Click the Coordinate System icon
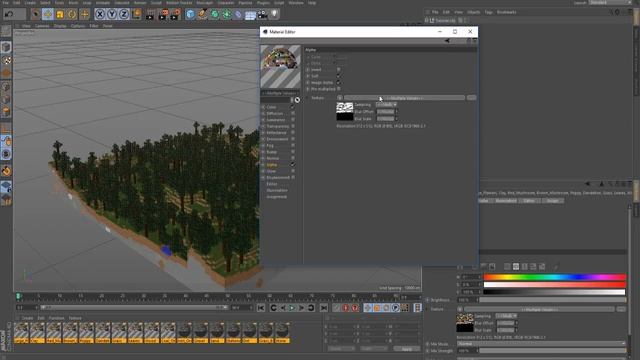Screen dimensions: 640x360 tap(137, 15)
